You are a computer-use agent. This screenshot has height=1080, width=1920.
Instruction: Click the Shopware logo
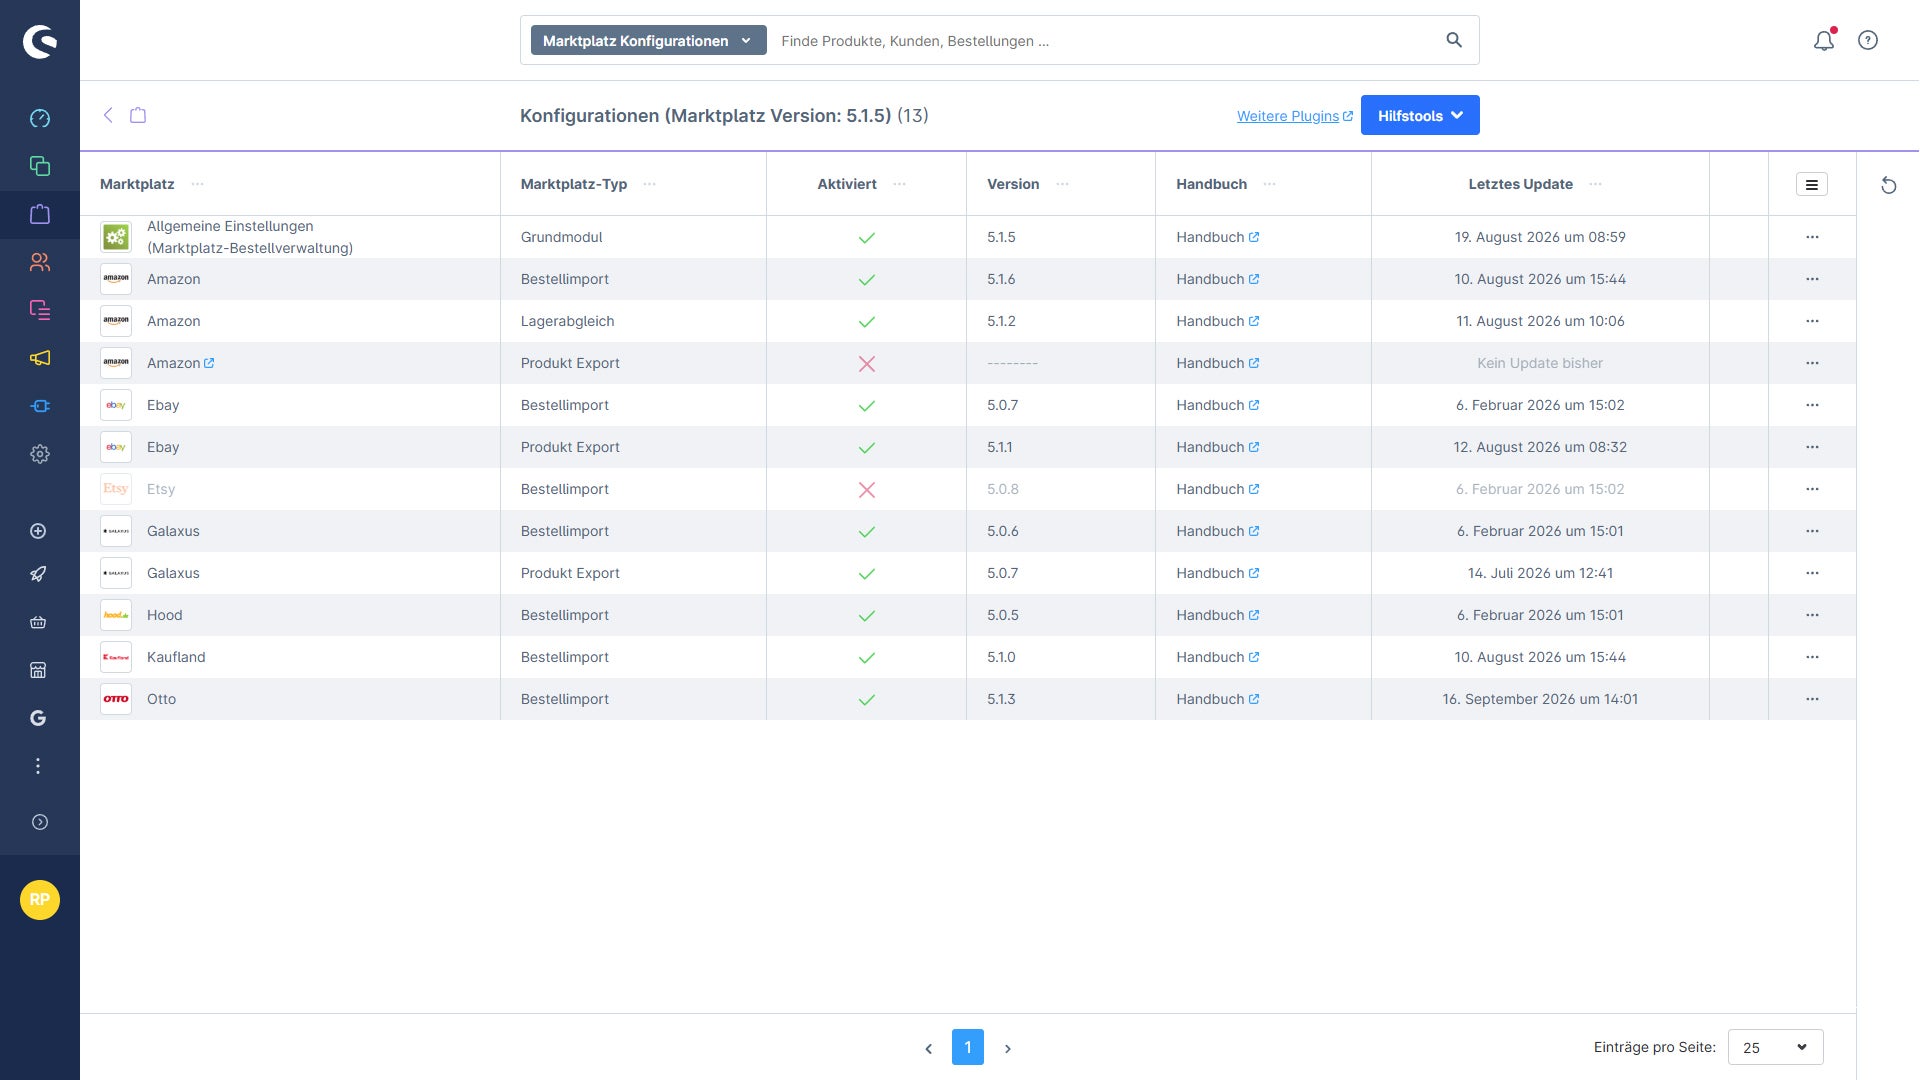(x=40, y=41)
